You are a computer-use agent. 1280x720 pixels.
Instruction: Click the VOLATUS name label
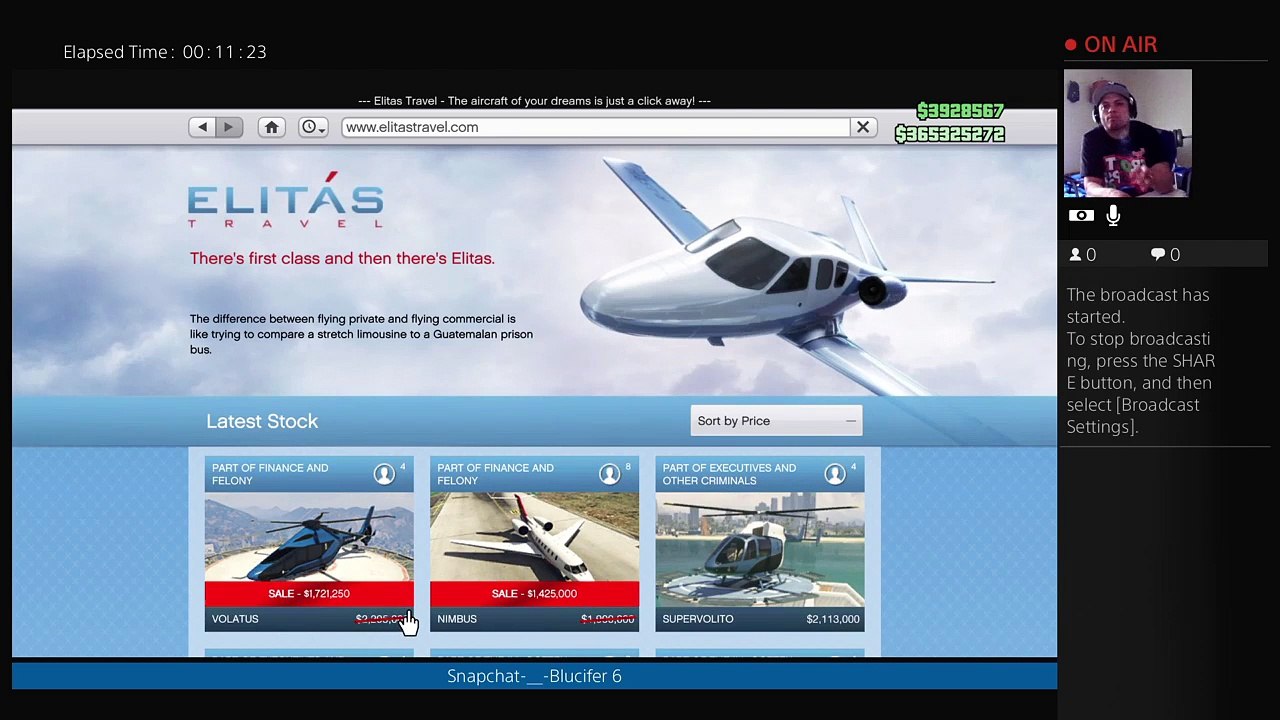tap(235, 619)
